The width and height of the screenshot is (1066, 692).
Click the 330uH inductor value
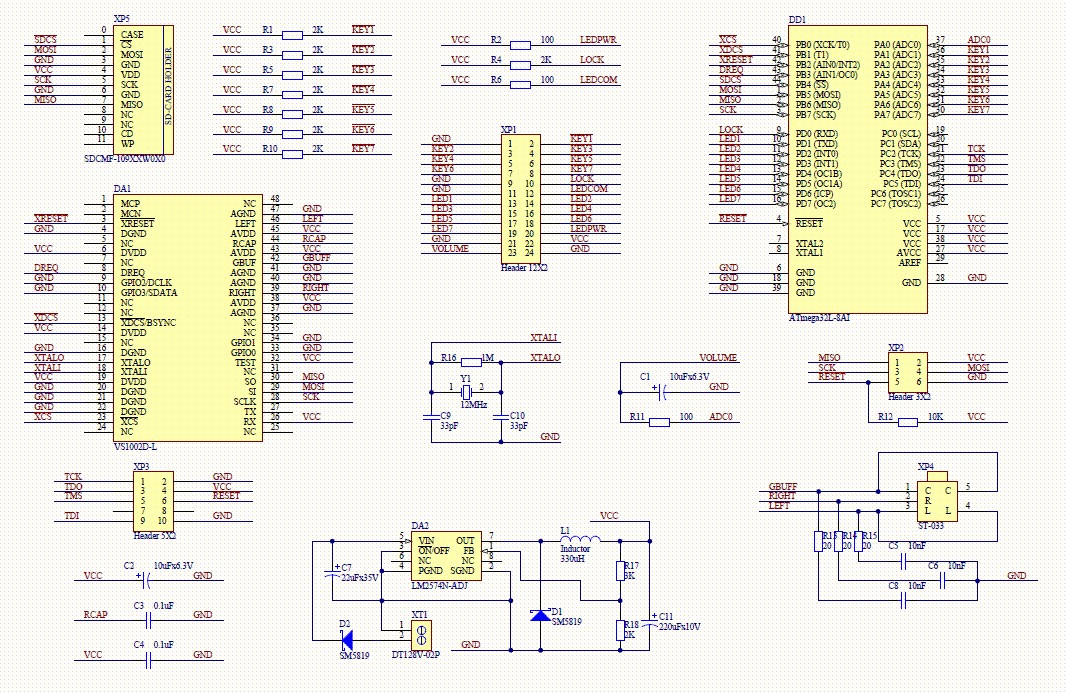pyautogui.click(x=572, y=559)
